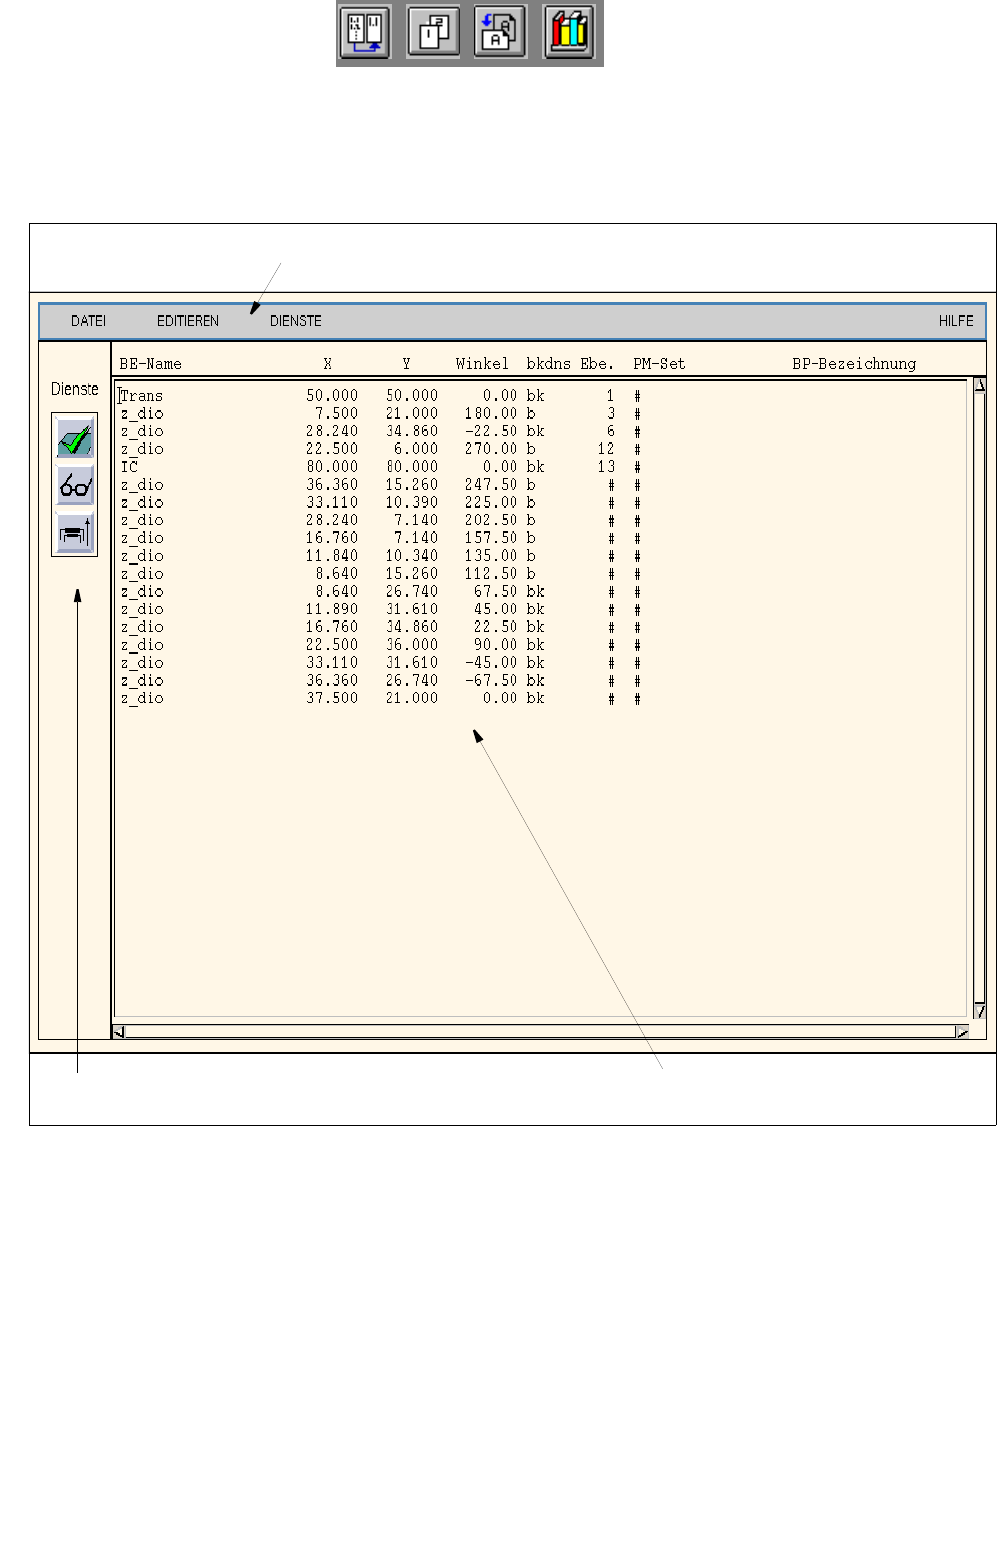Click the horizontal scrollbar right arrow
Screen dimensions: 997x1560
pyautogui.click(x=962, y=1032)
